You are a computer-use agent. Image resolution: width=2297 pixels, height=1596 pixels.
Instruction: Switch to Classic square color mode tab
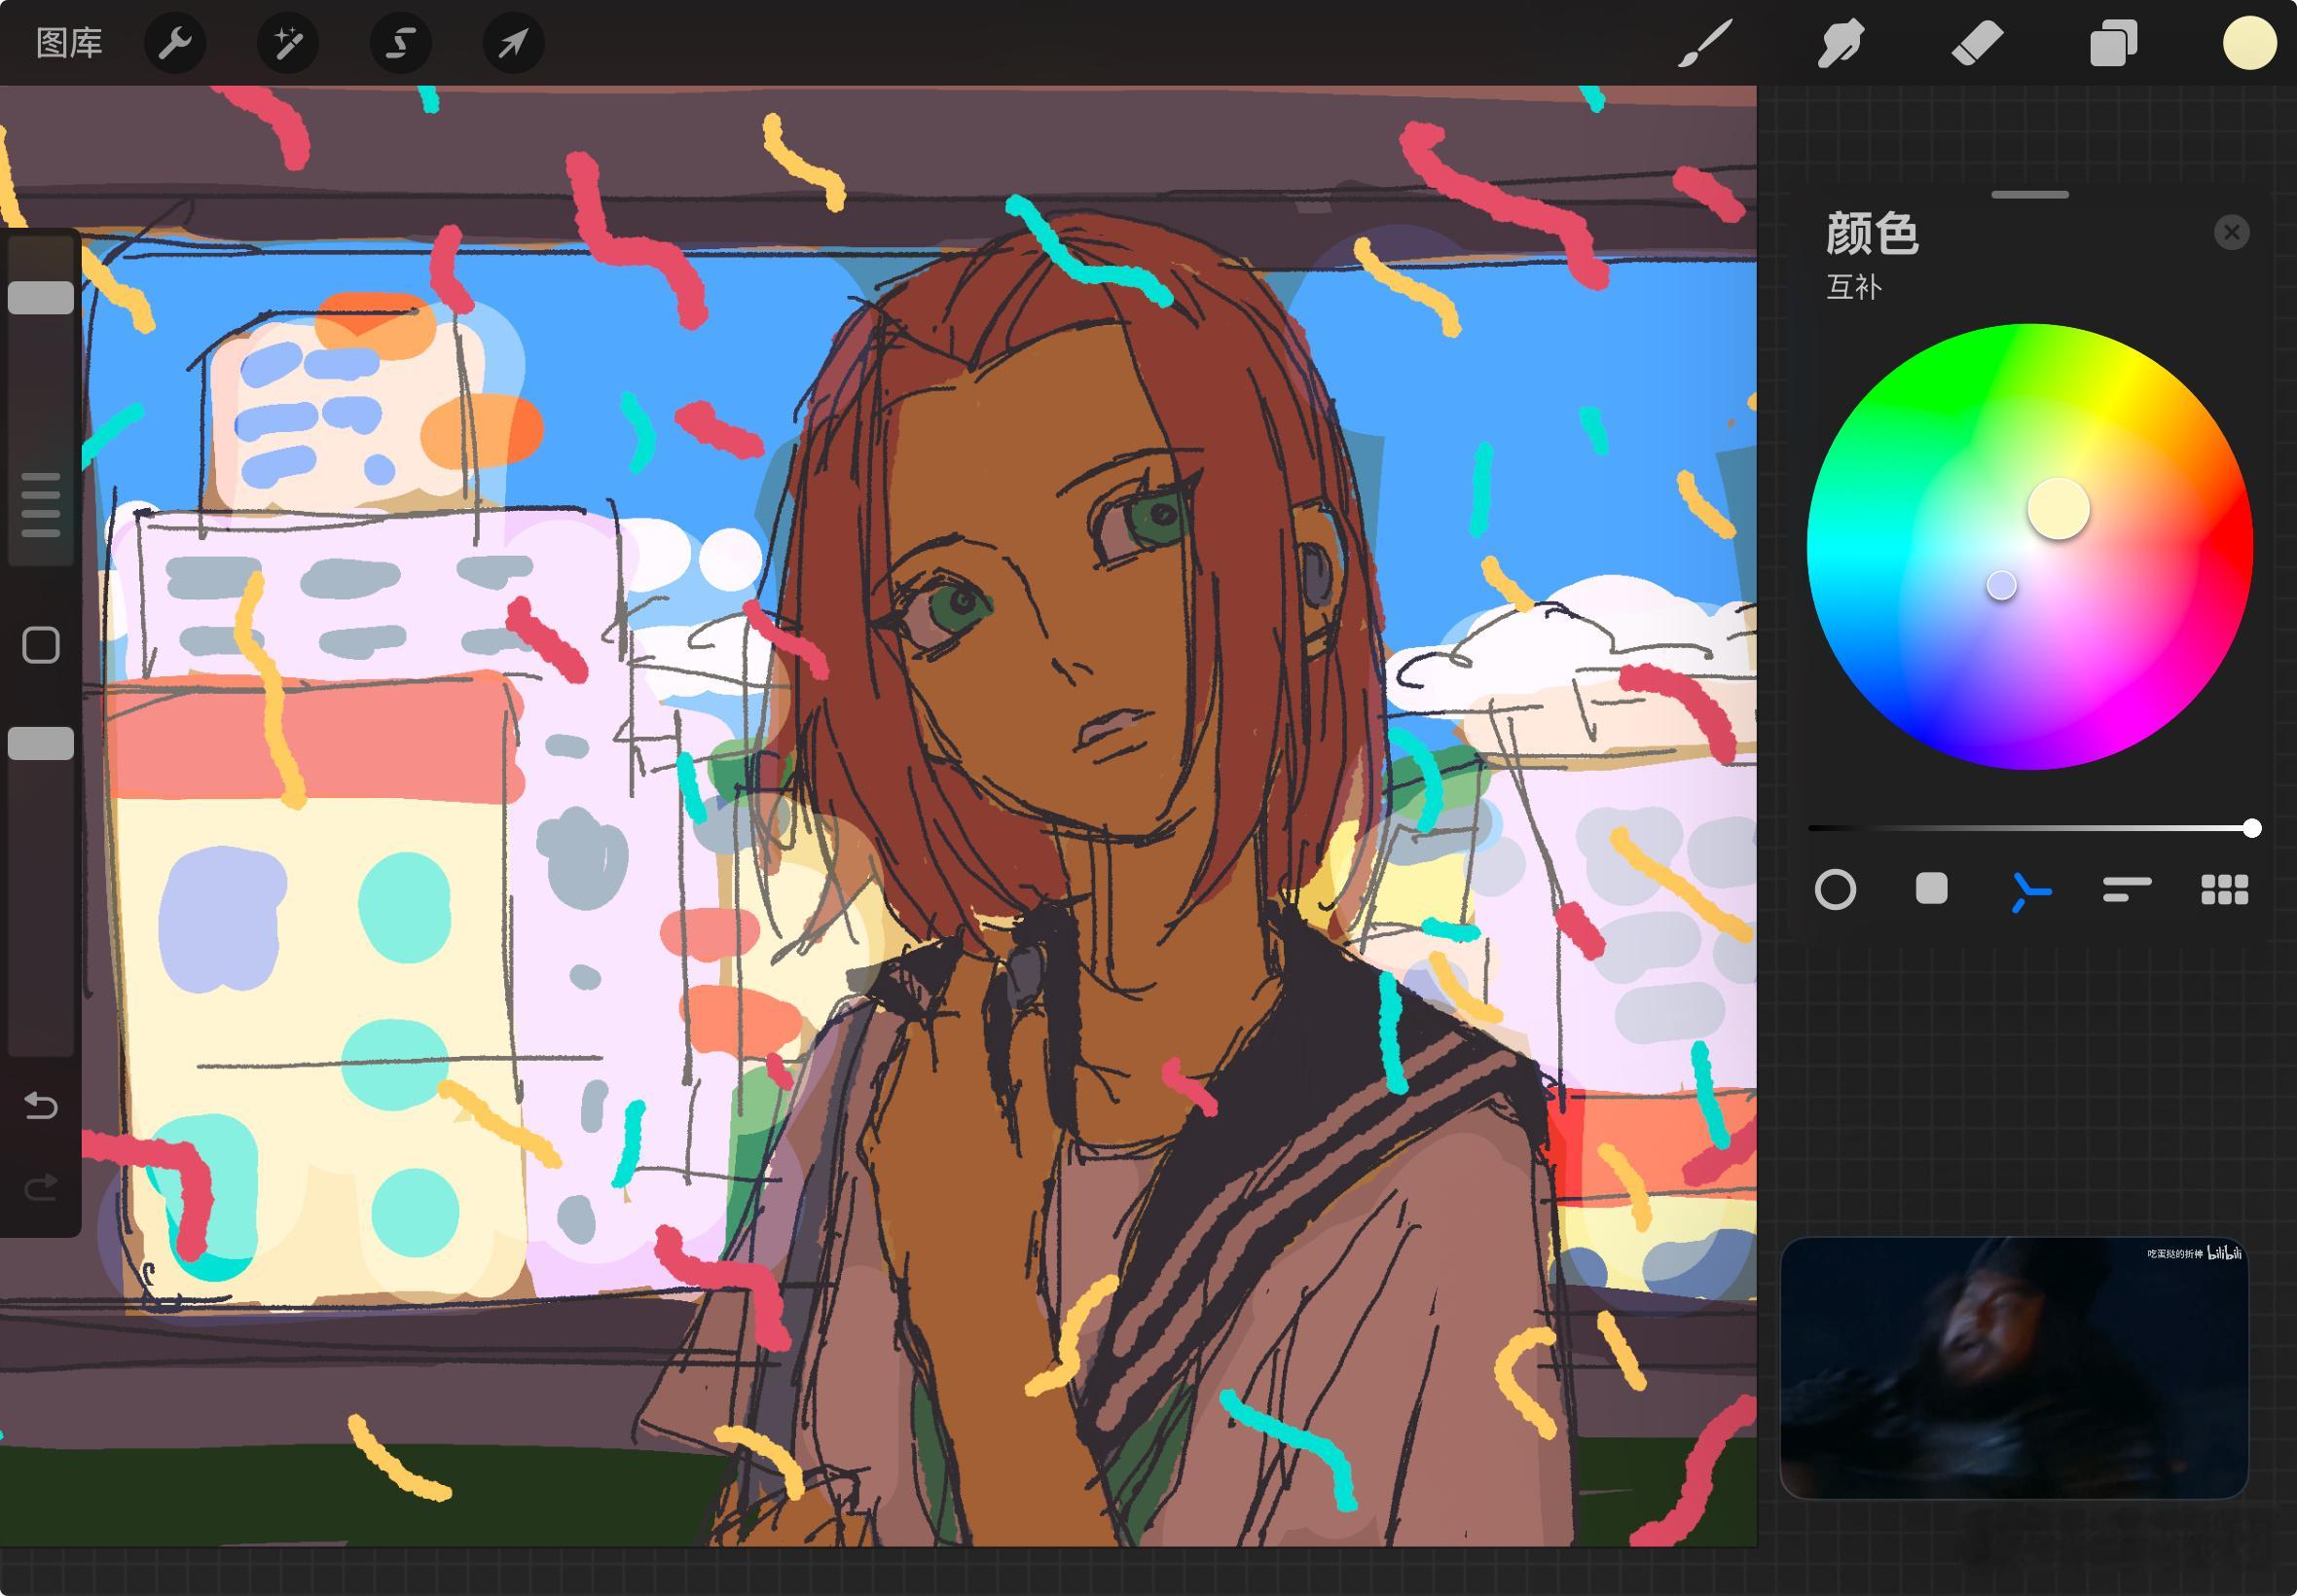(x=1931, y=888)
